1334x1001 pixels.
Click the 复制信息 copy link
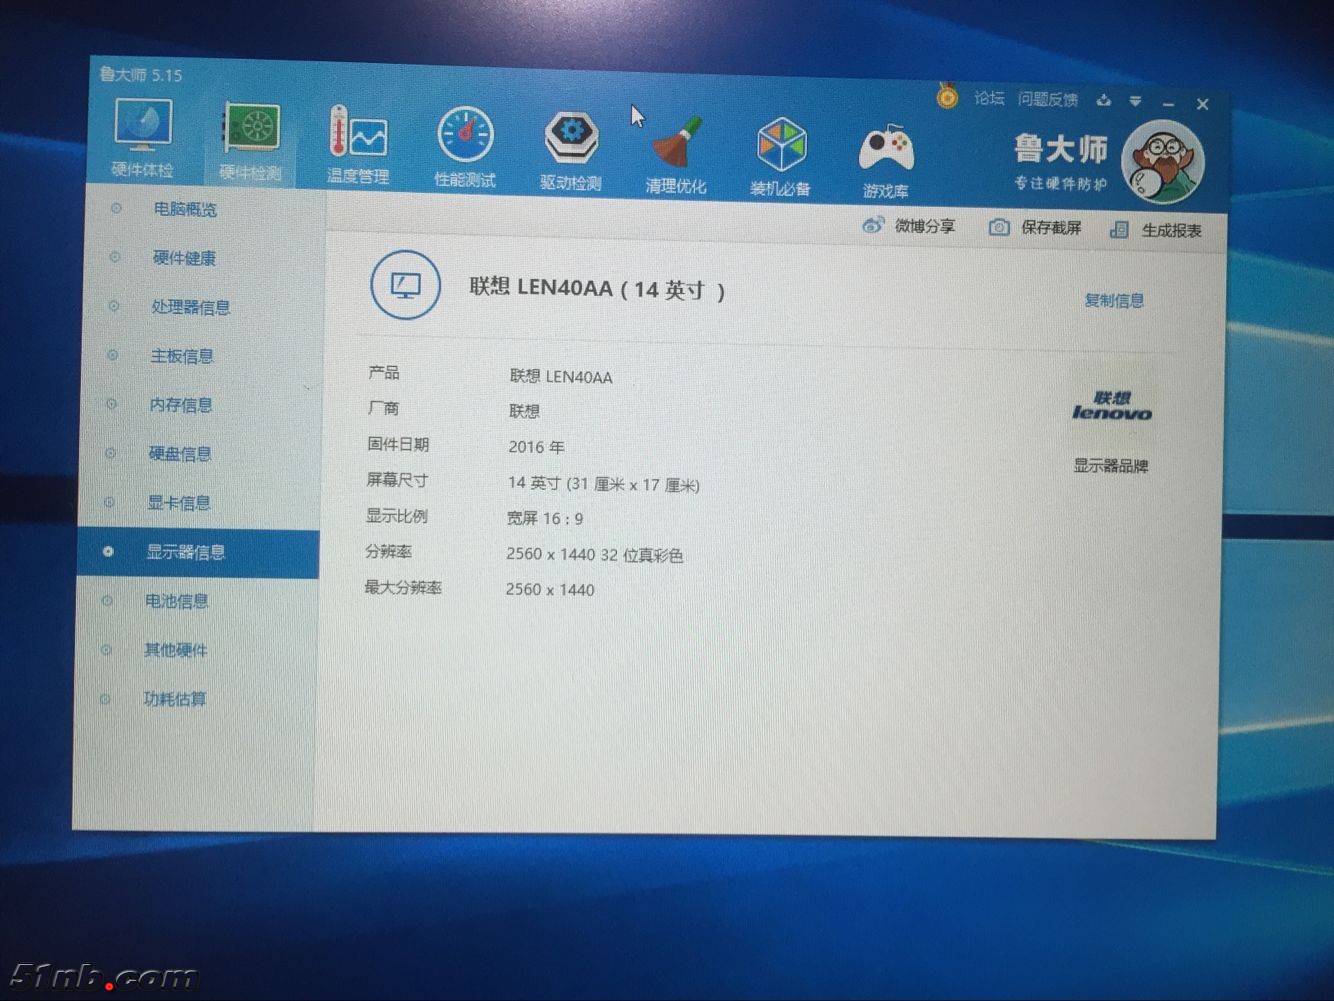coord(1114,301)
